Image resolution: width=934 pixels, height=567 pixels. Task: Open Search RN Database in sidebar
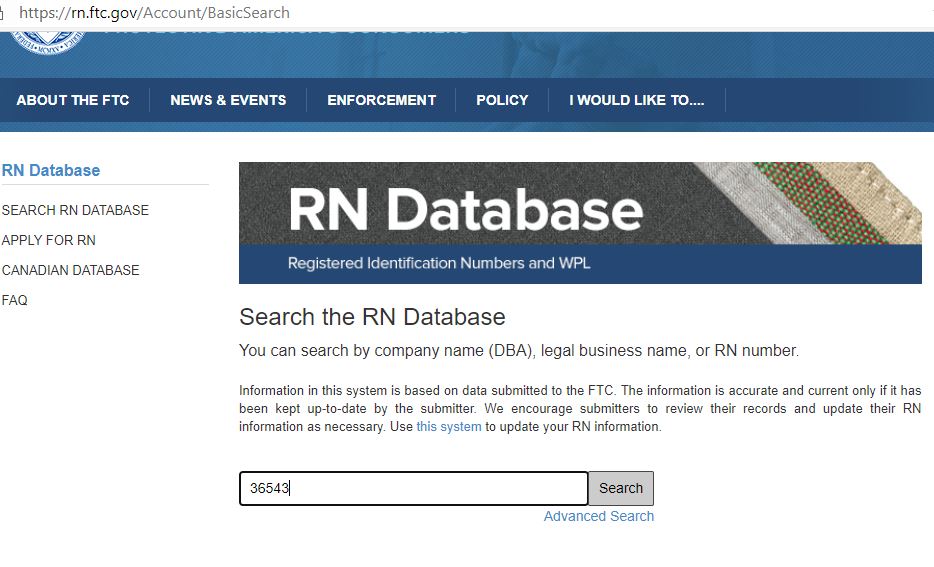coord(75,210)
